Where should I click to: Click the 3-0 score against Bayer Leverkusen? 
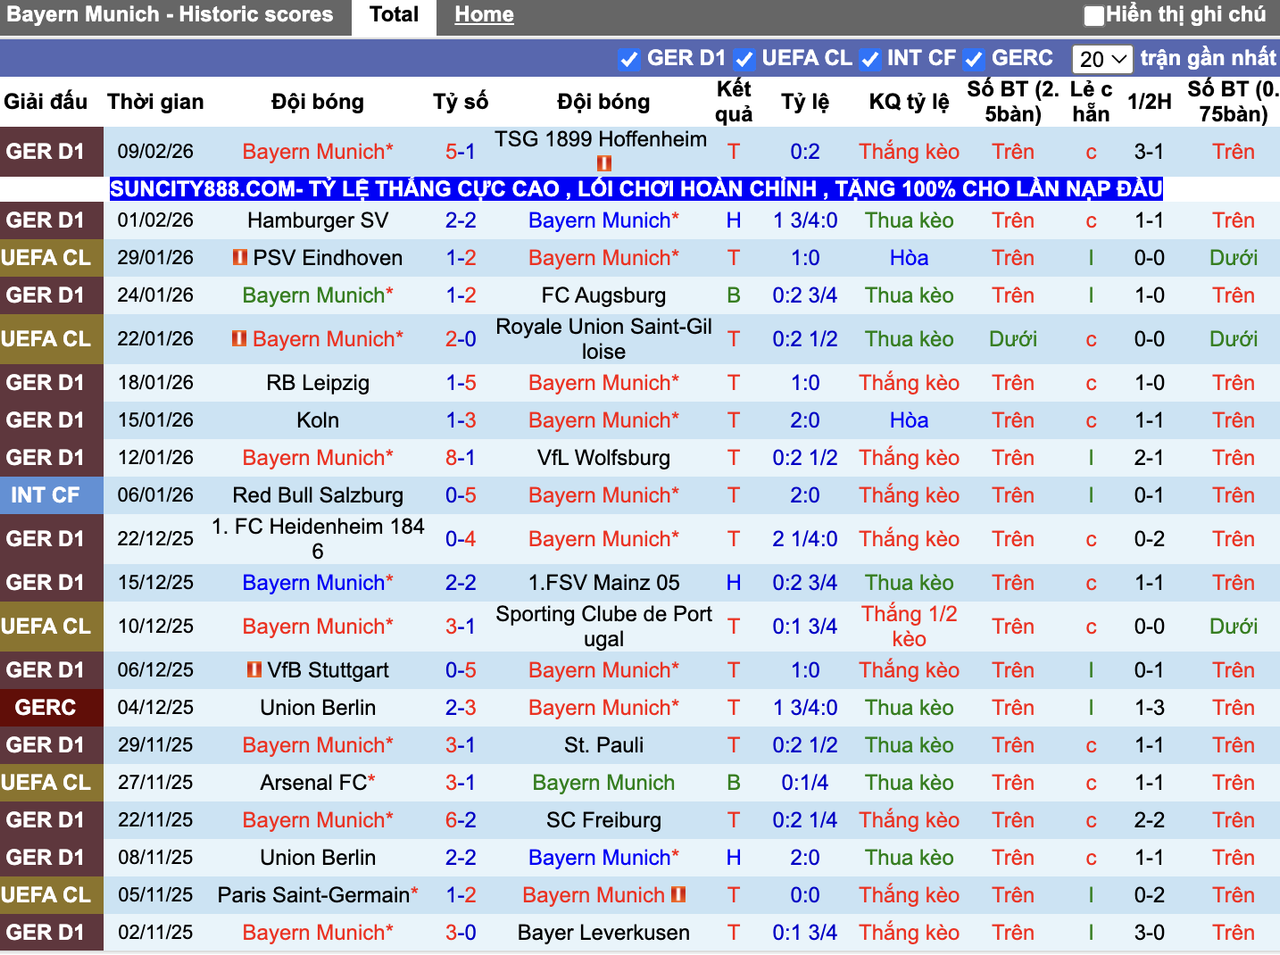[x=461, y=933]
